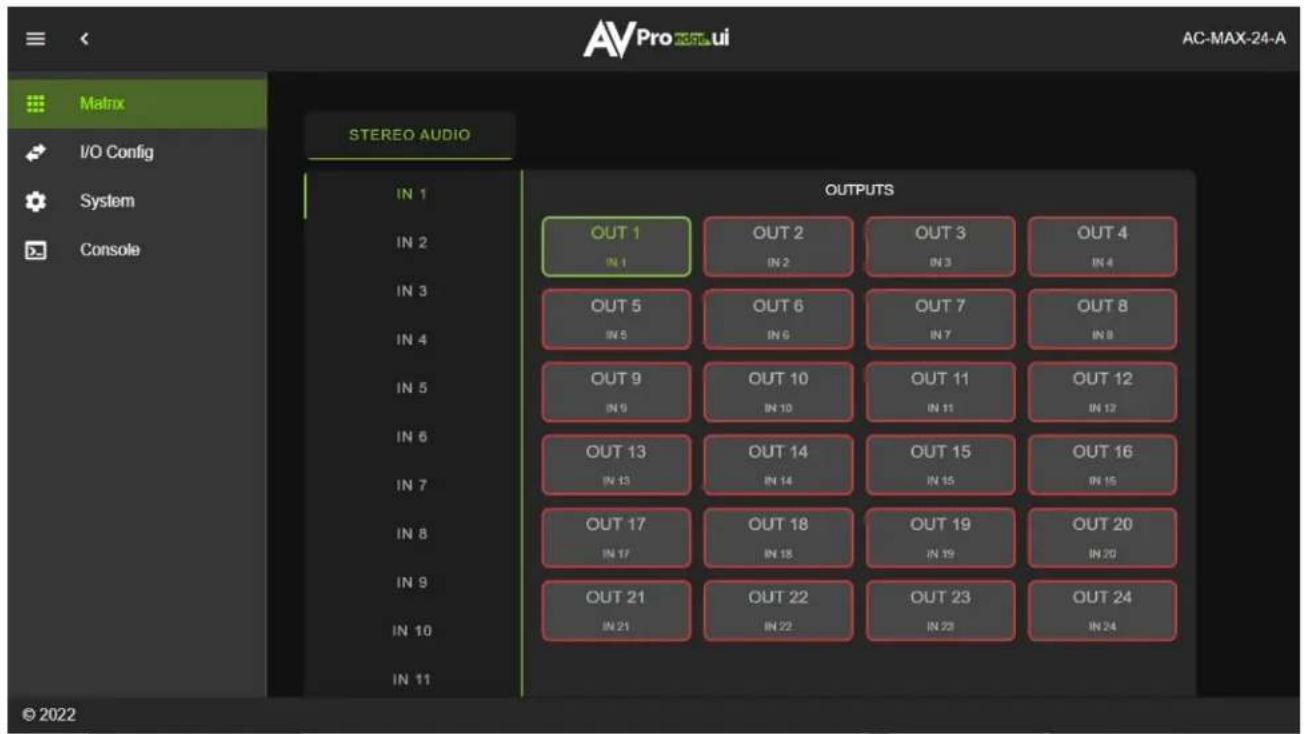Choose IN 8 from input list
1304x734 pixels.
click(412, 534)
